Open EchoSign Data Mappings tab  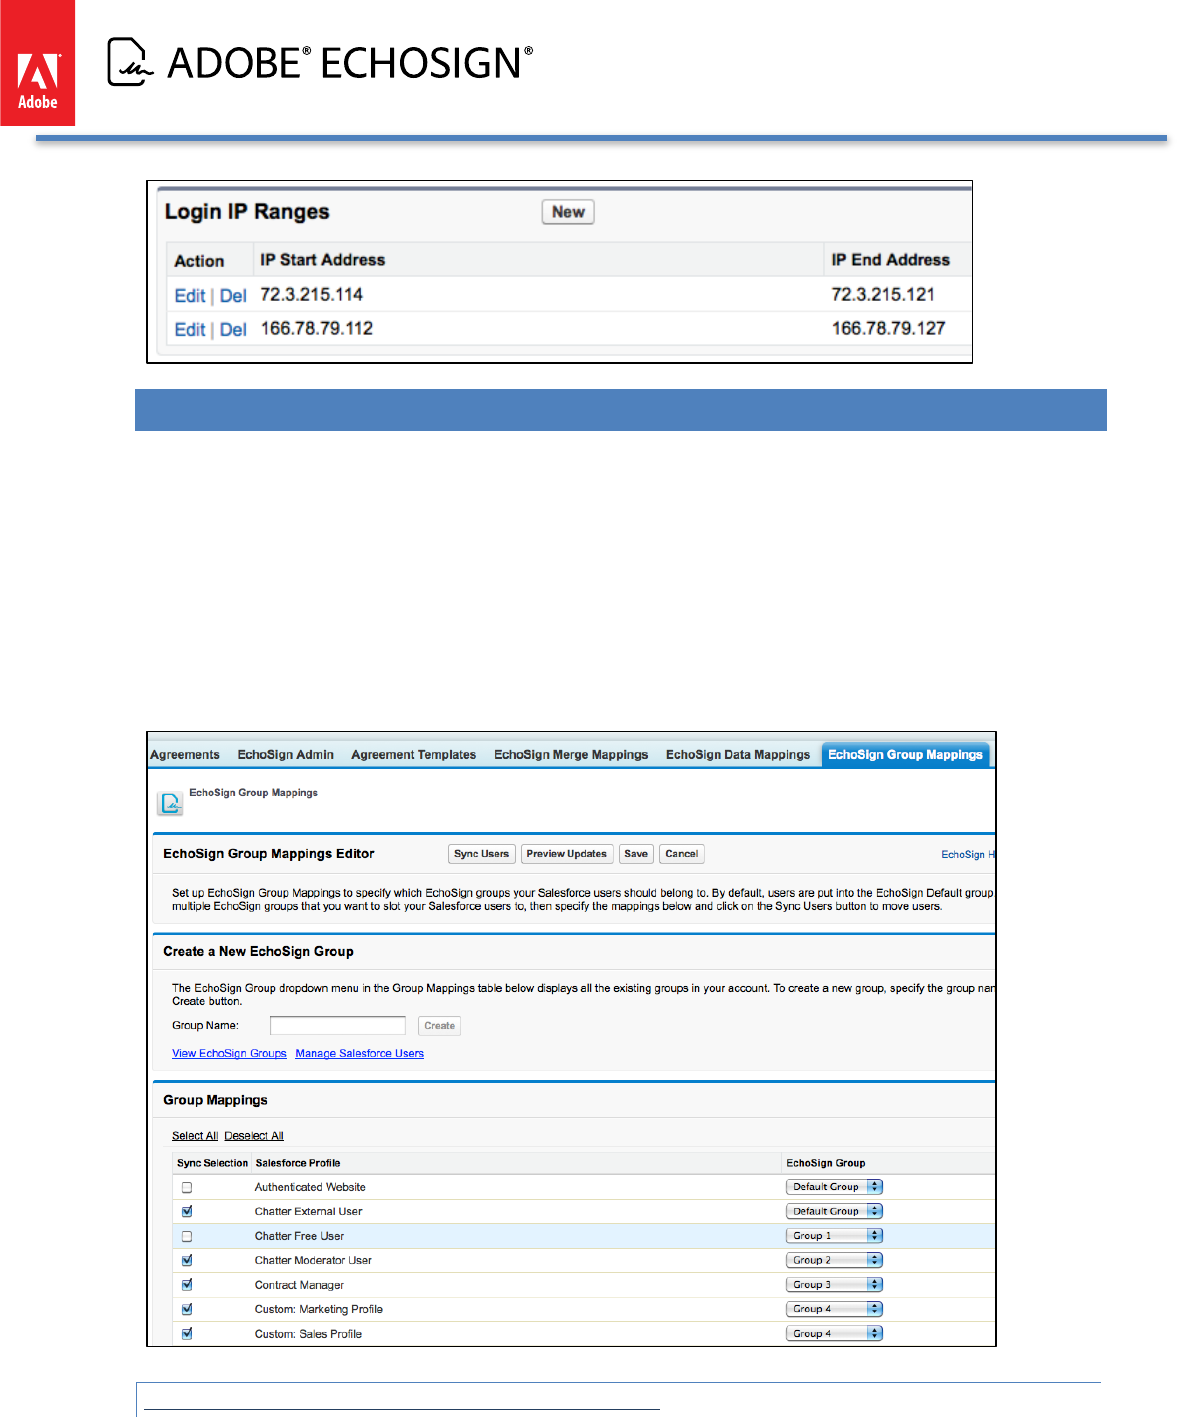pos(738,755)
